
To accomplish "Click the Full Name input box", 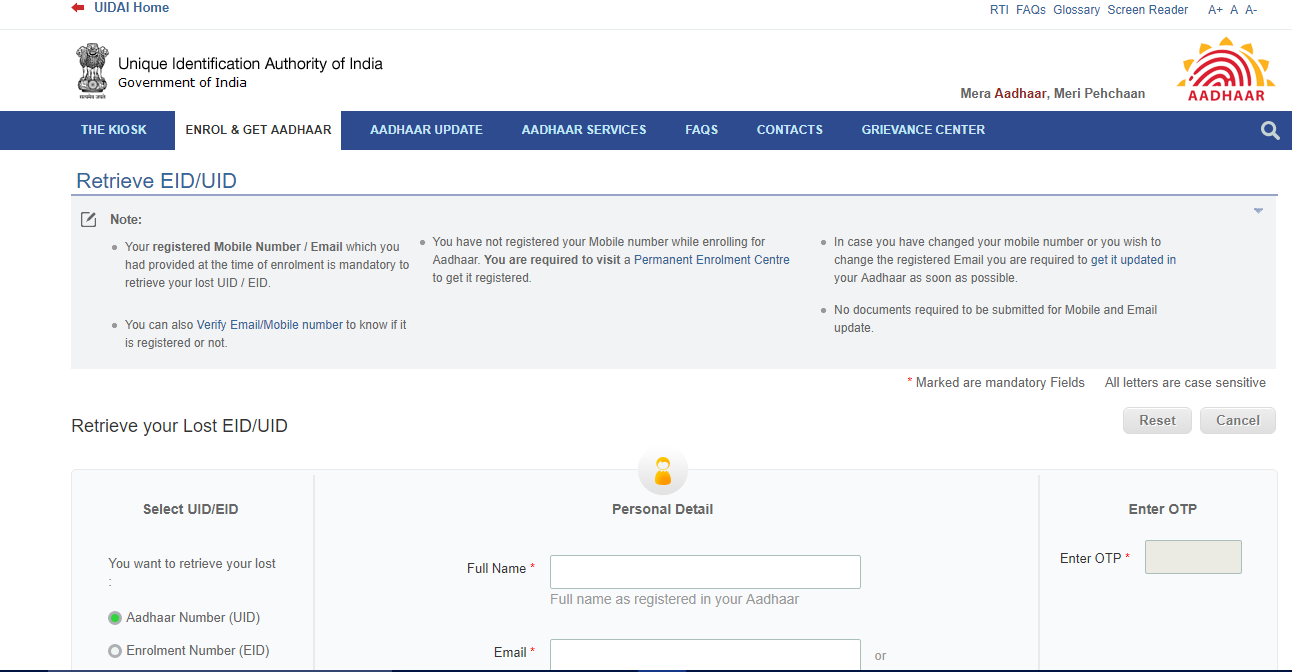I will pos(704,571).
